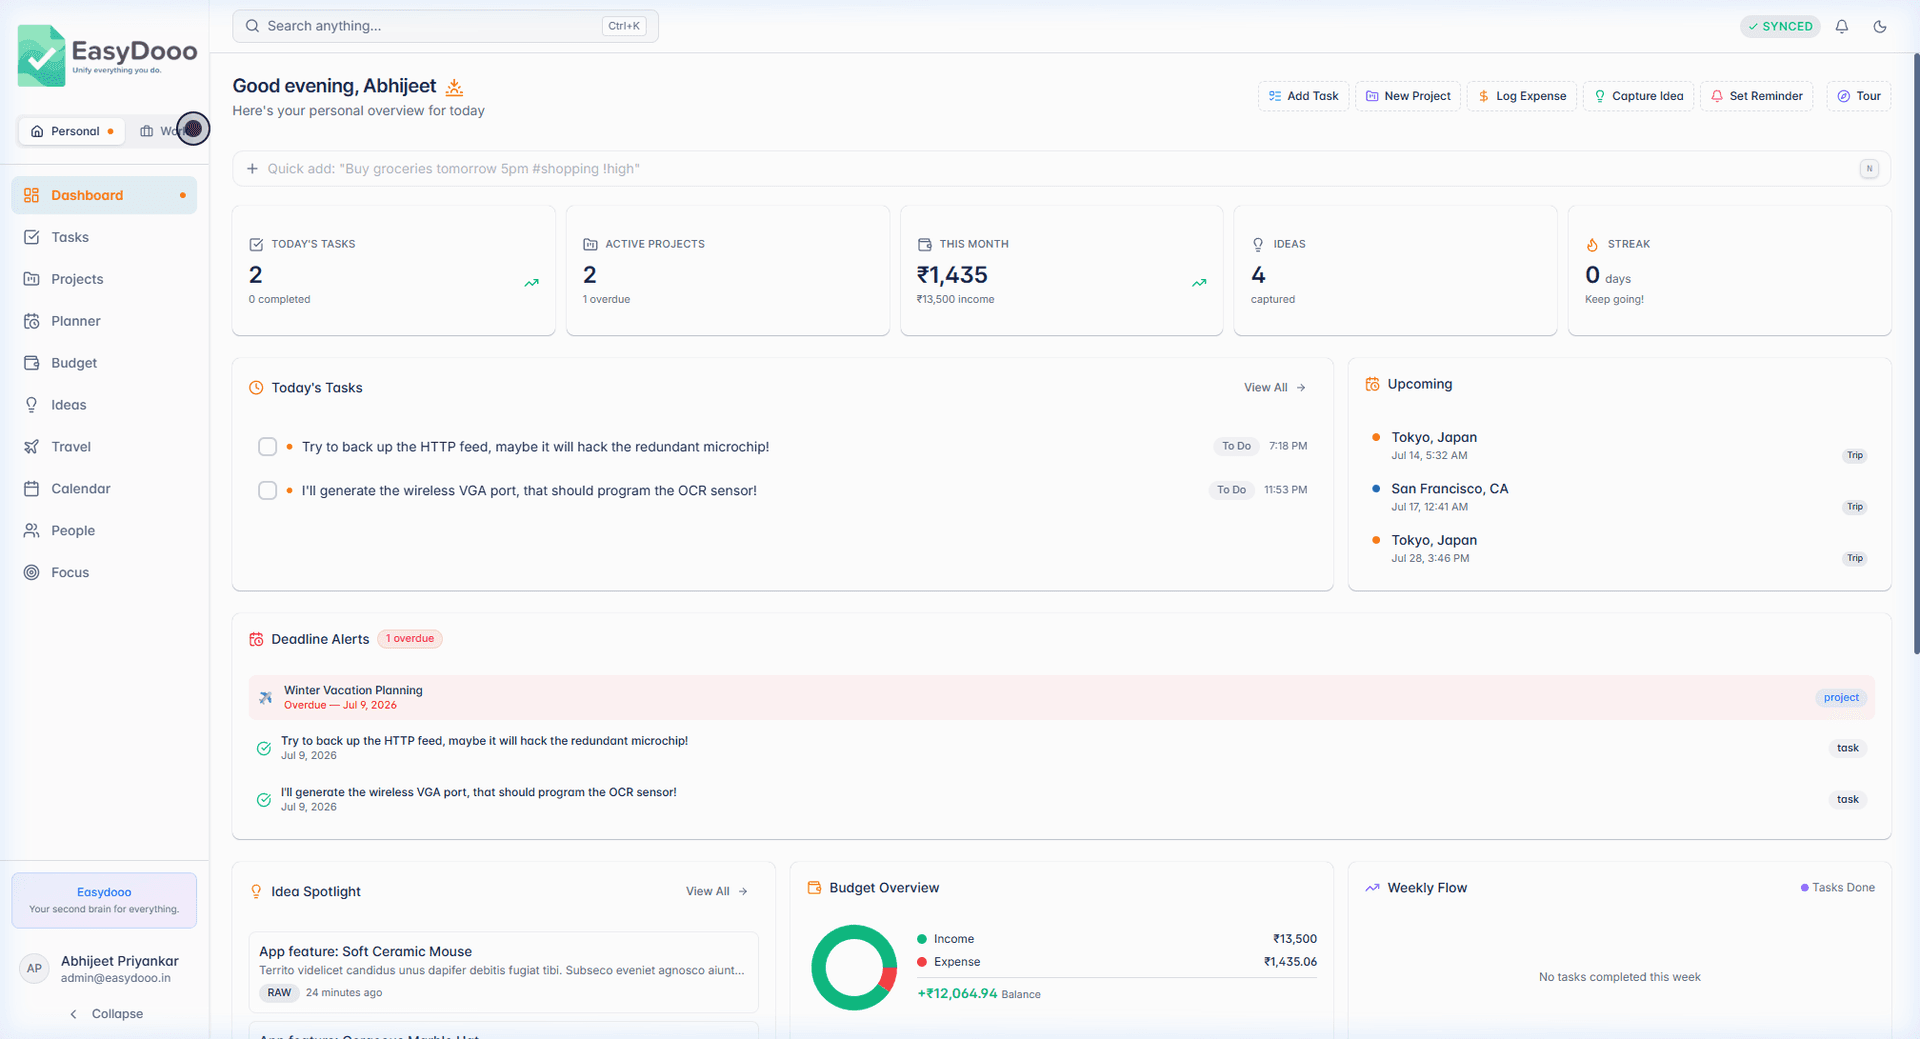Click the Tasks checkbox icon in sidebar
The image size is (1920, 1039).
pyautogui.click(x=32, y=237)
